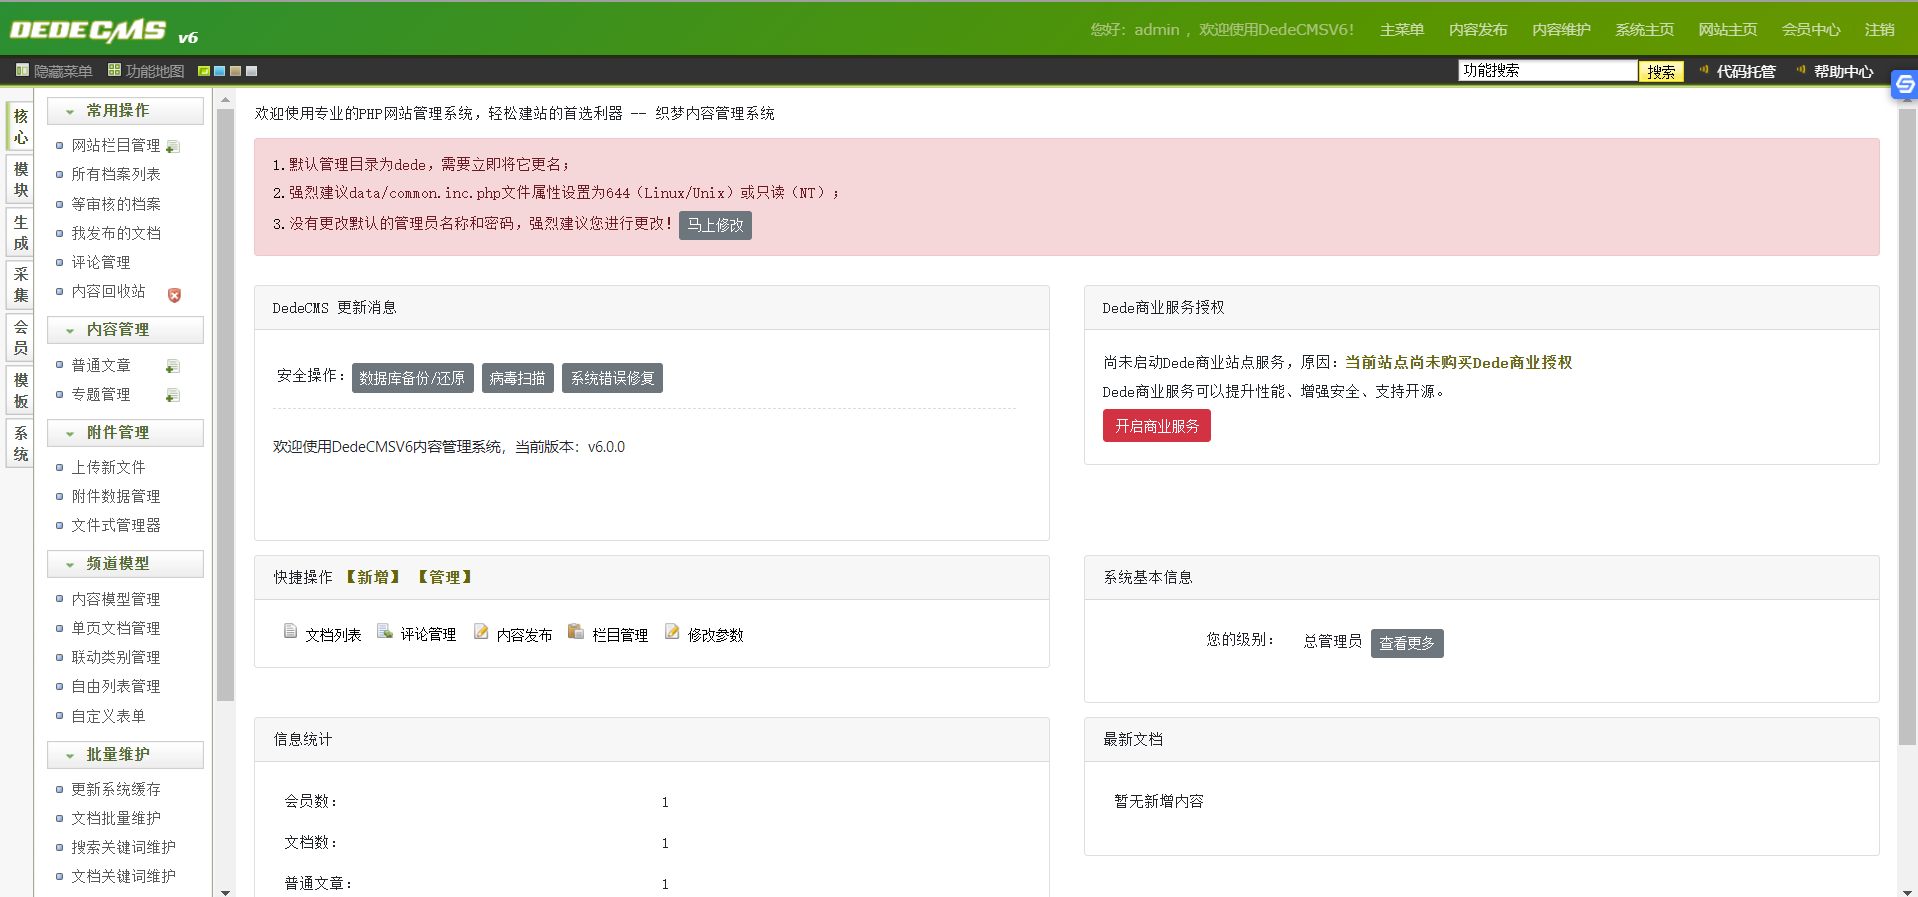Select the tan skin color swatch
The height and width of the screenshot is (897, 1918).
point(235,71)
